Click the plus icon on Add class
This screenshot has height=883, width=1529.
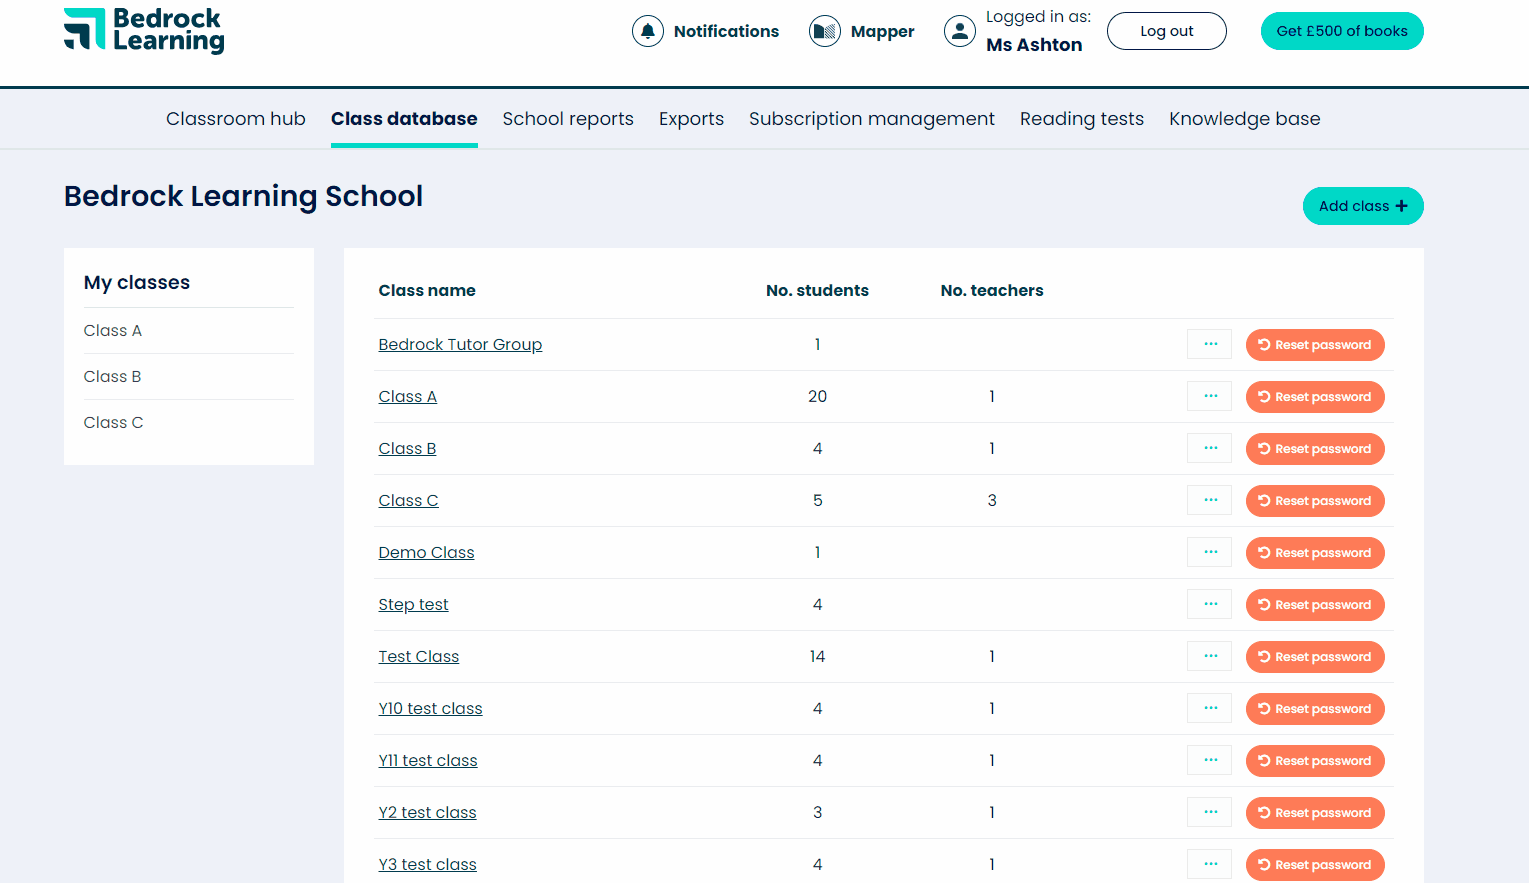[x=1401, y=206]
